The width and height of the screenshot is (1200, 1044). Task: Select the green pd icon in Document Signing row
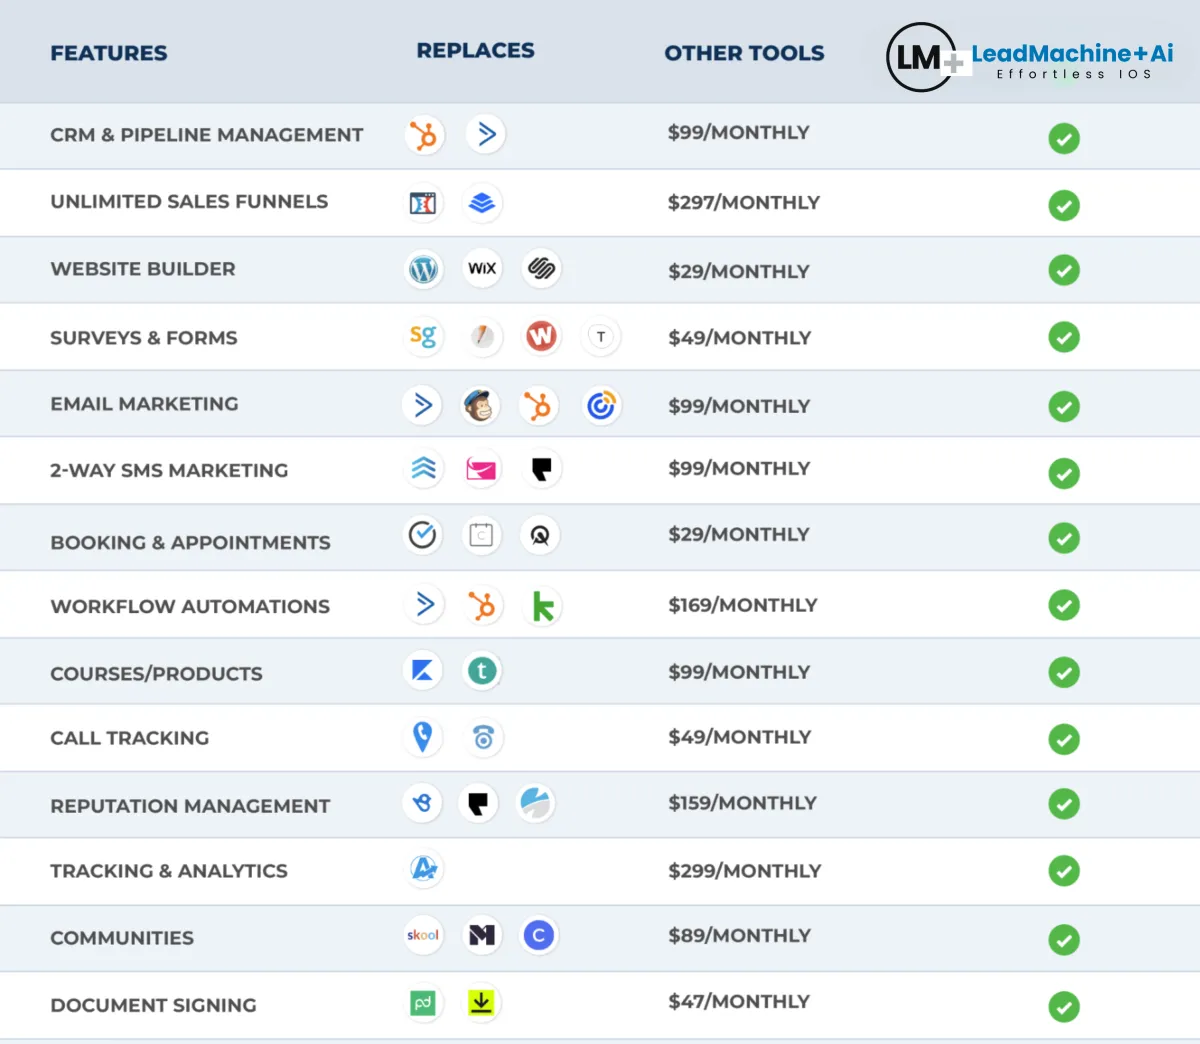(x=423, y=1003)
